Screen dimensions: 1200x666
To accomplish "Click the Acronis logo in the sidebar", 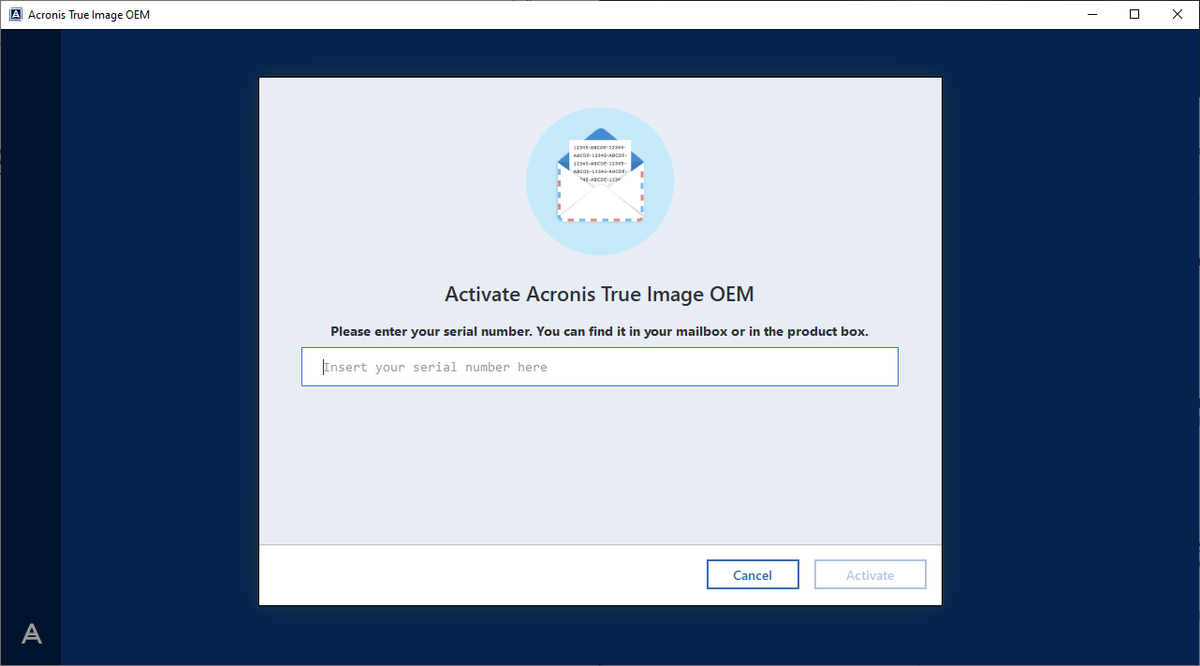I will 32,633.
